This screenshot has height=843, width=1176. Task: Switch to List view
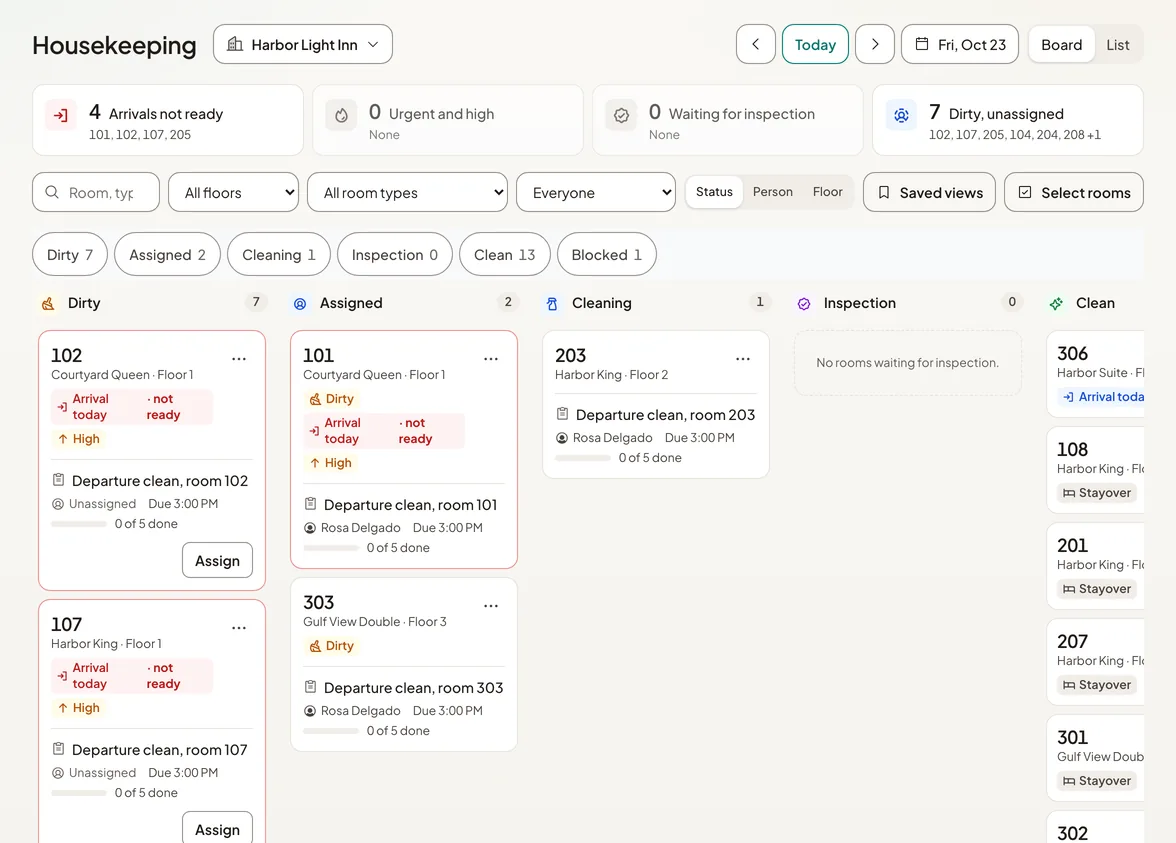point(1118,45)
